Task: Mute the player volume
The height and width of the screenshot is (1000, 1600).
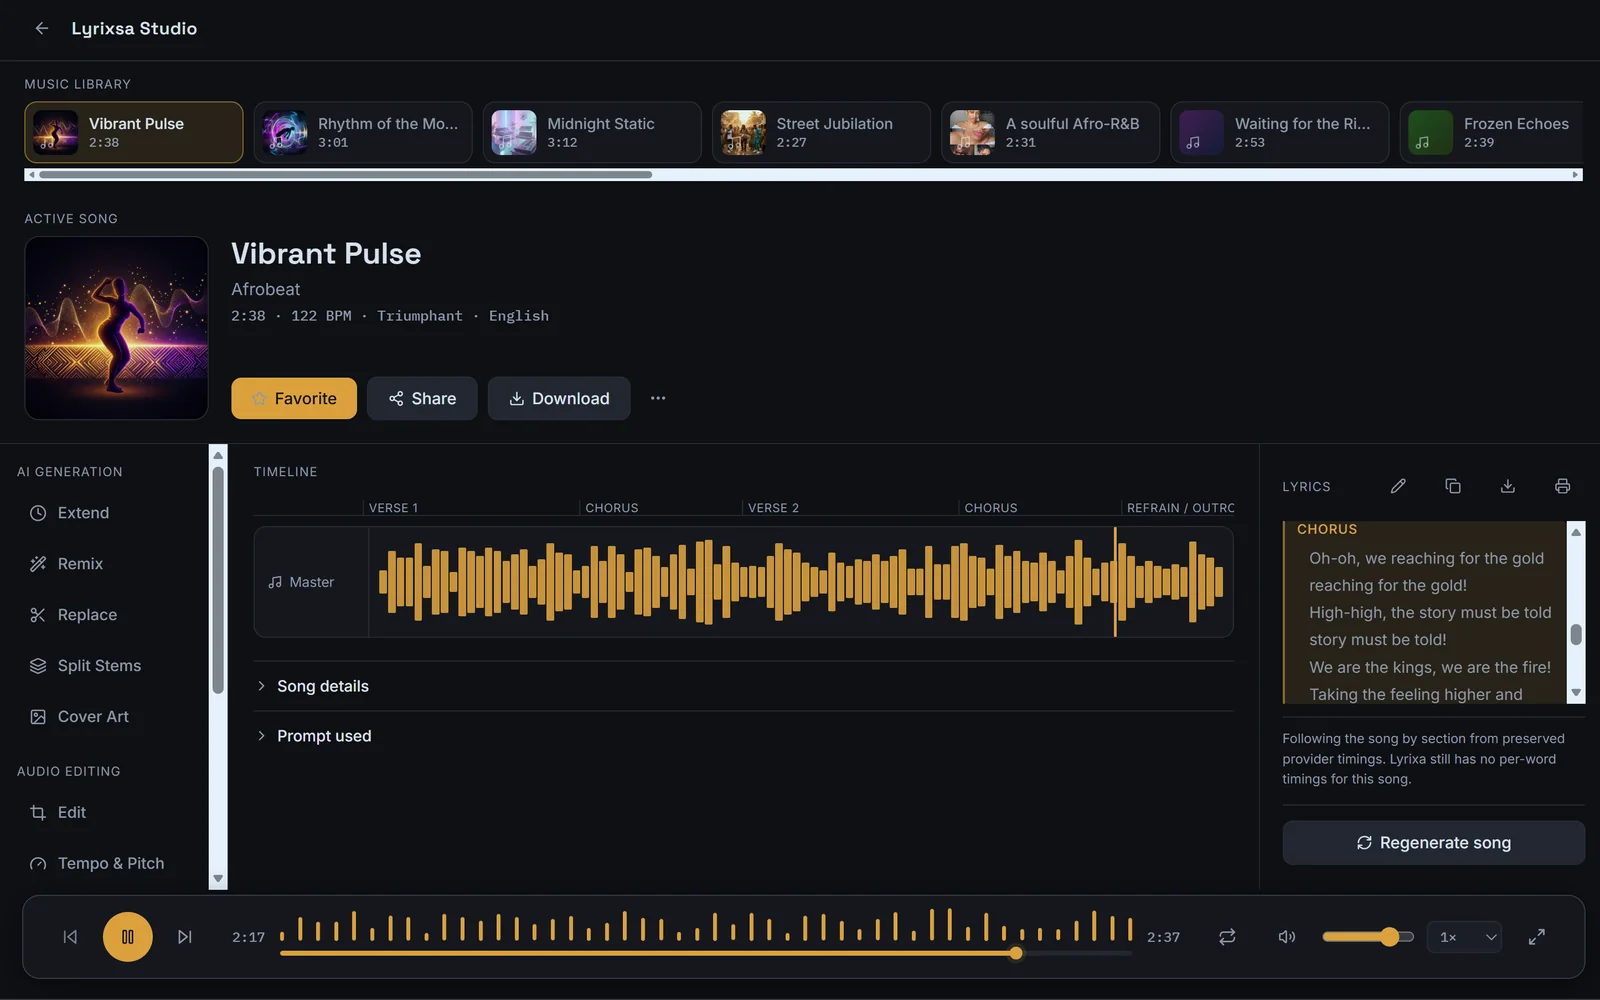Action: tap(1287, 937)
